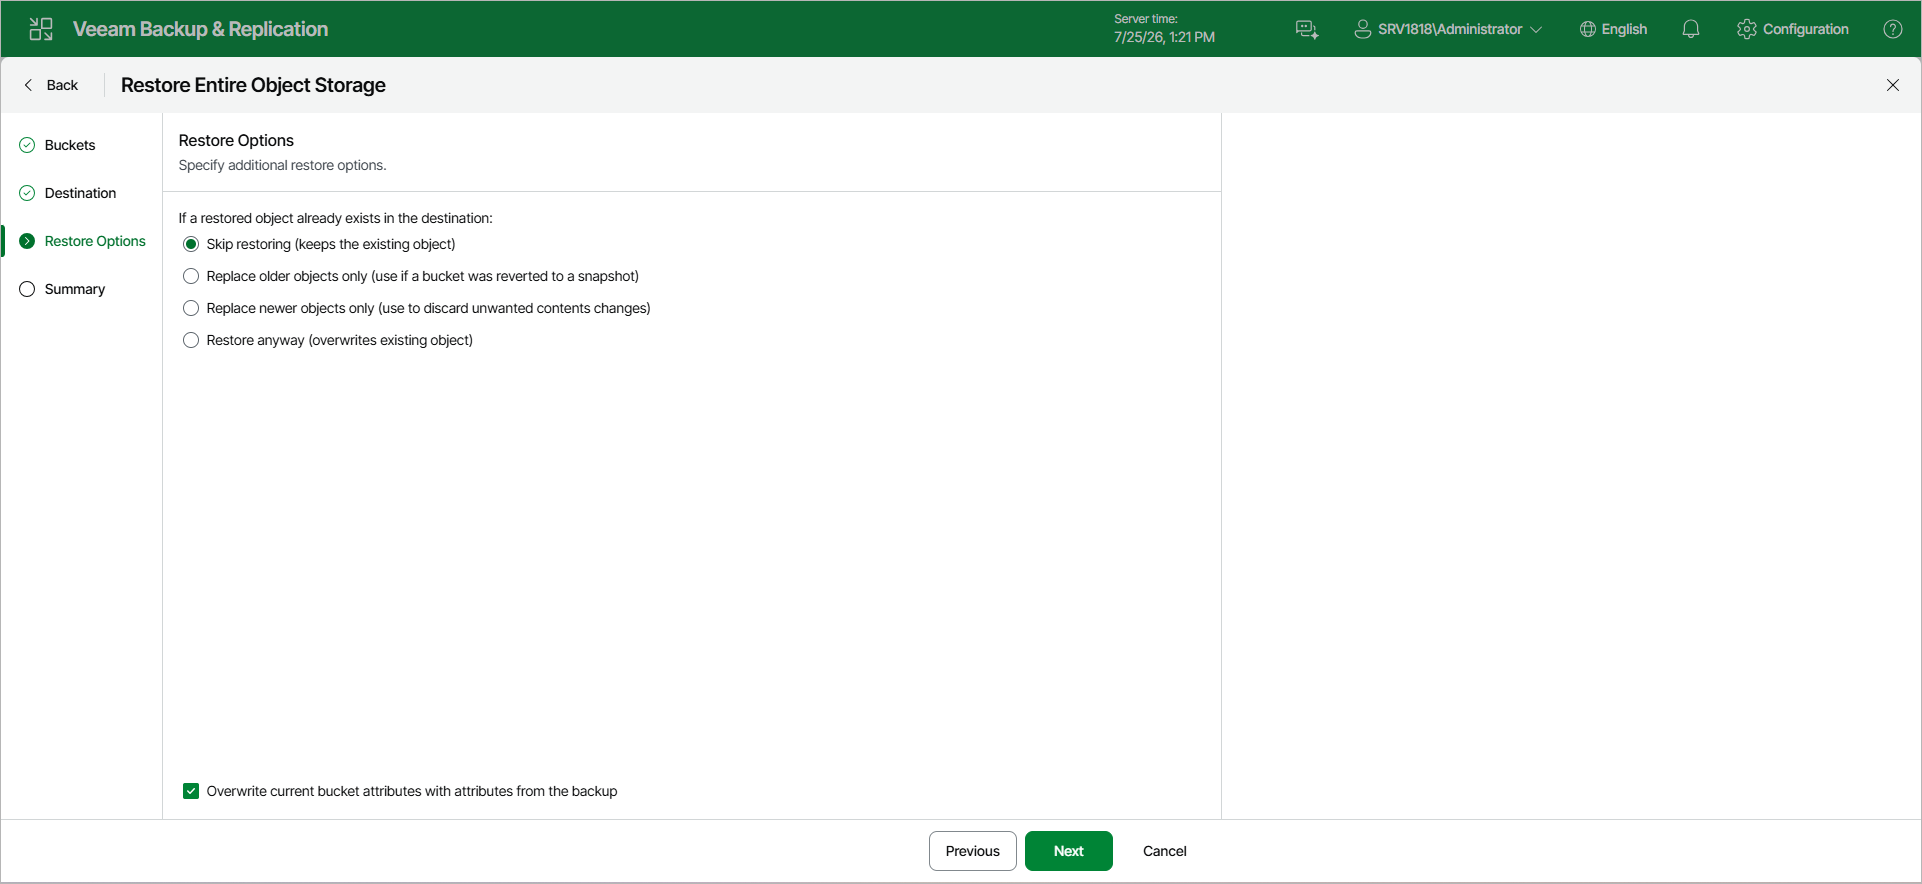Expand the SRV1818\Administrator account dropdown
1922x884 pixels.
click(1448, 29)
